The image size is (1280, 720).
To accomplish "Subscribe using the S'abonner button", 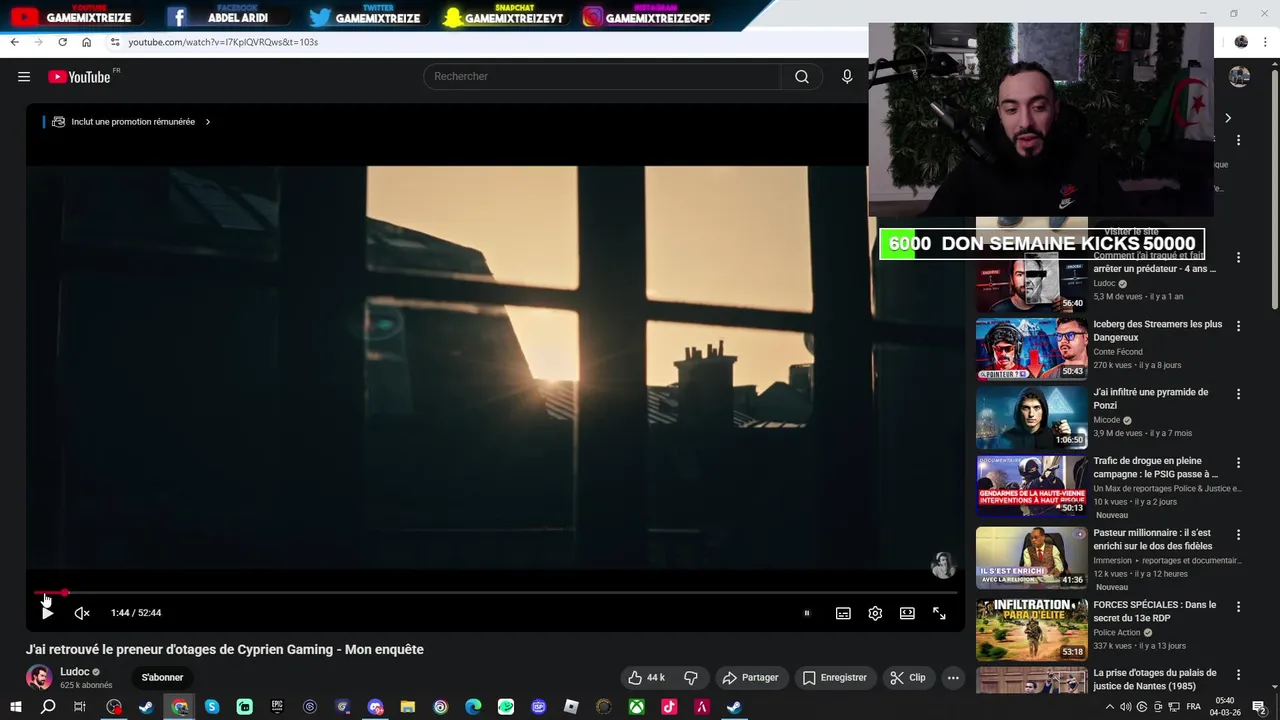I will [x=162, y=677].
